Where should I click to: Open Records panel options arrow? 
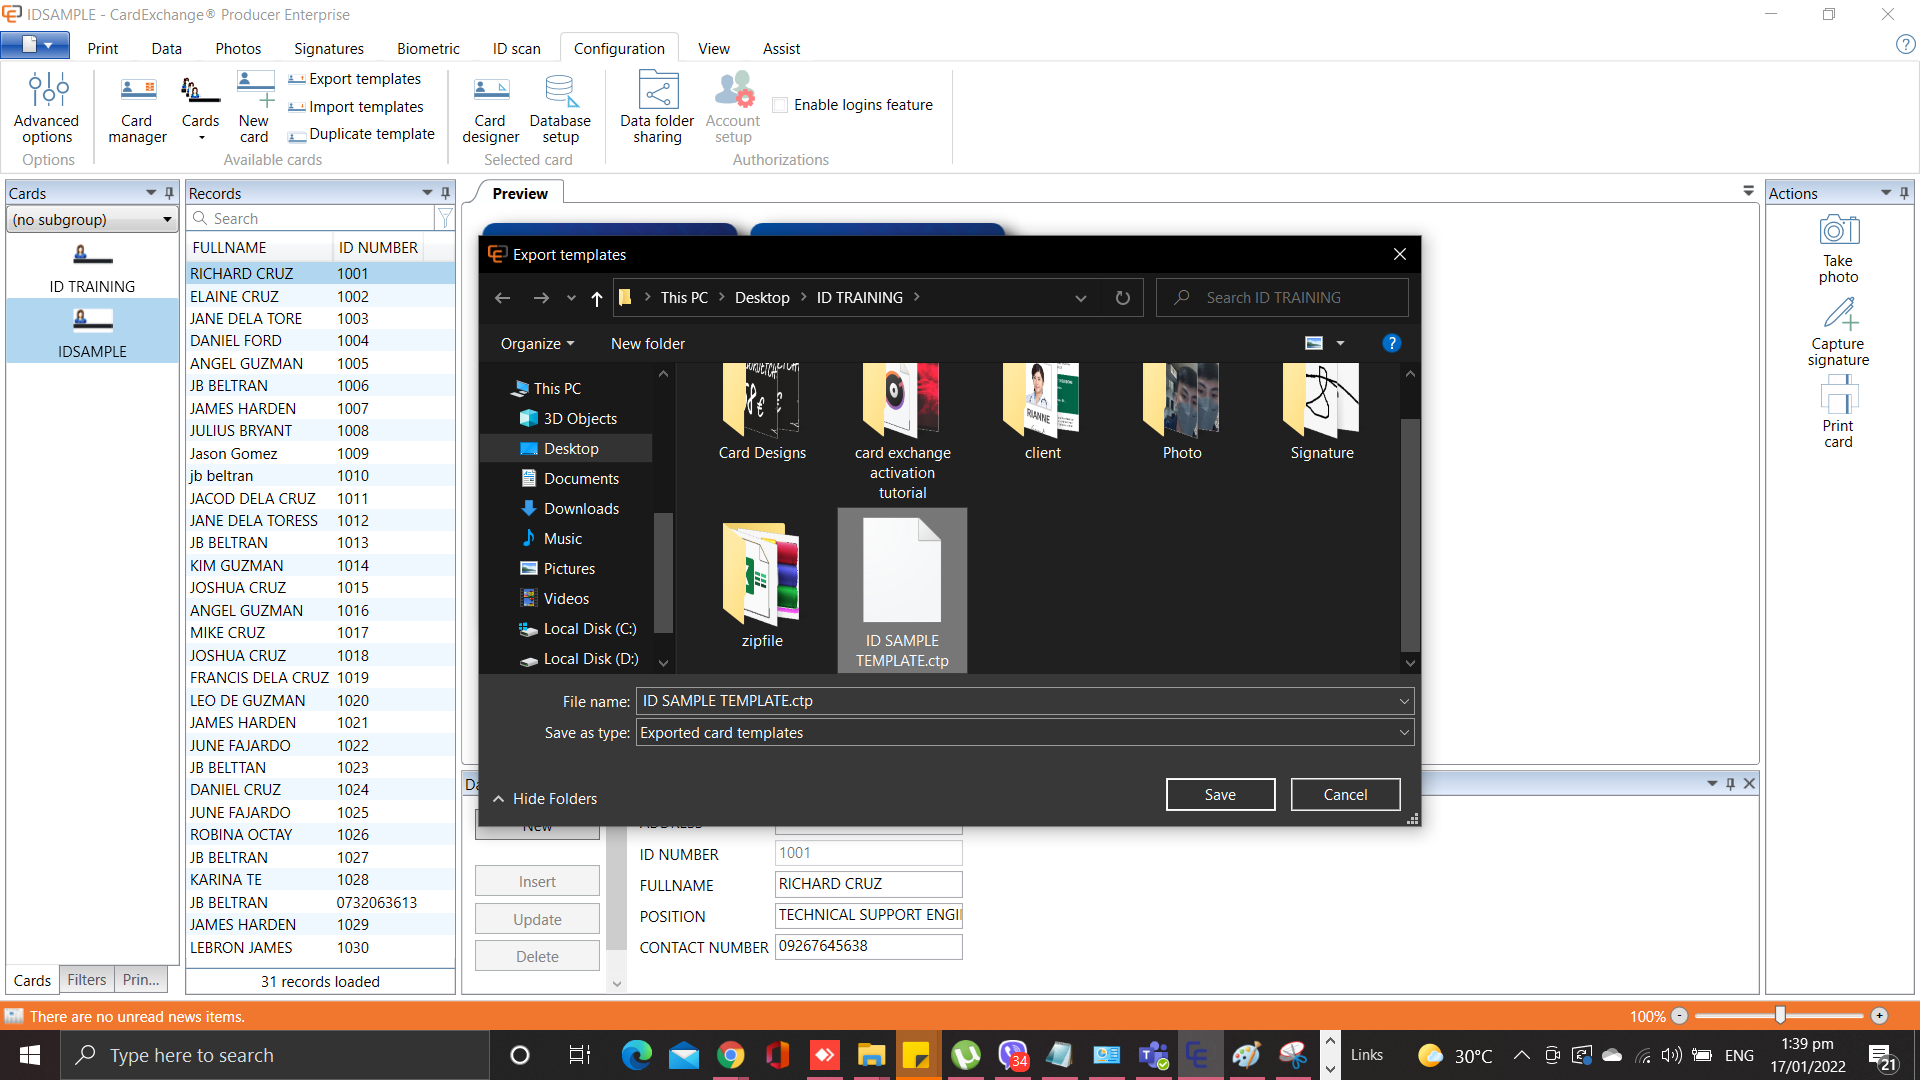[x=428, y=193]
